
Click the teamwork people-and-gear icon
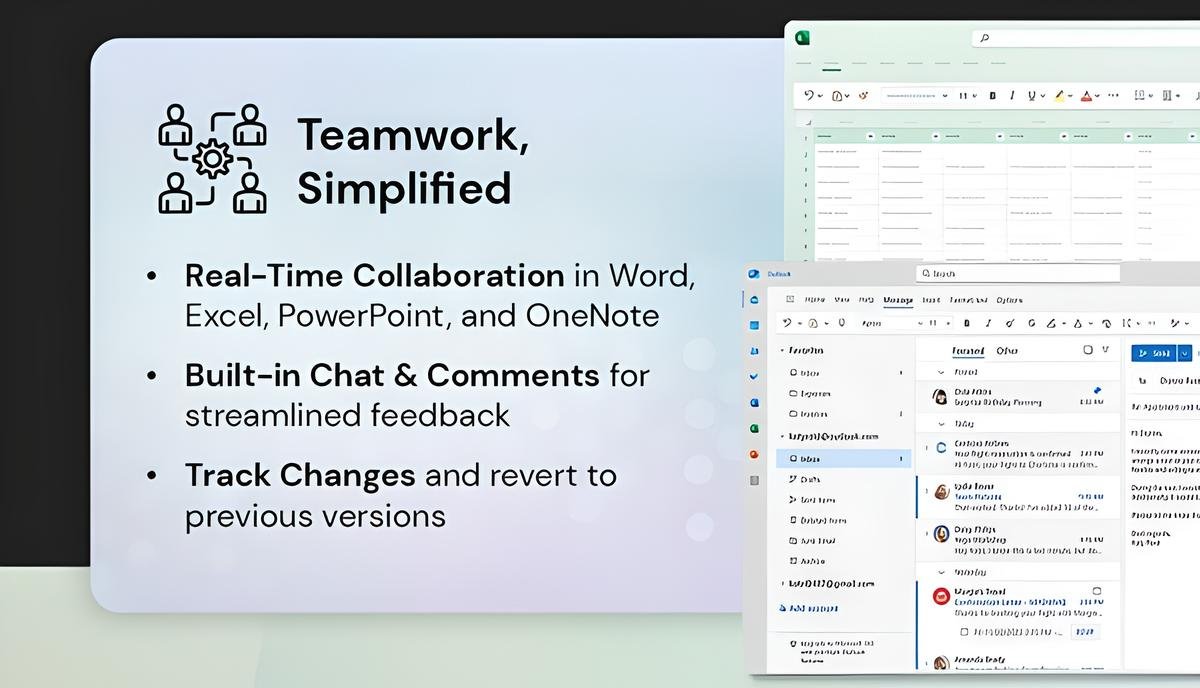[212, 158]
